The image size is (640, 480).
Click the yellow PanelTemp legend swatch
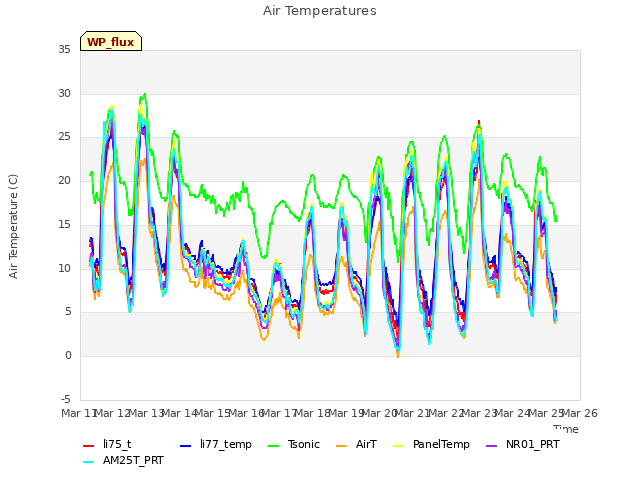click(x=398, y=446)
